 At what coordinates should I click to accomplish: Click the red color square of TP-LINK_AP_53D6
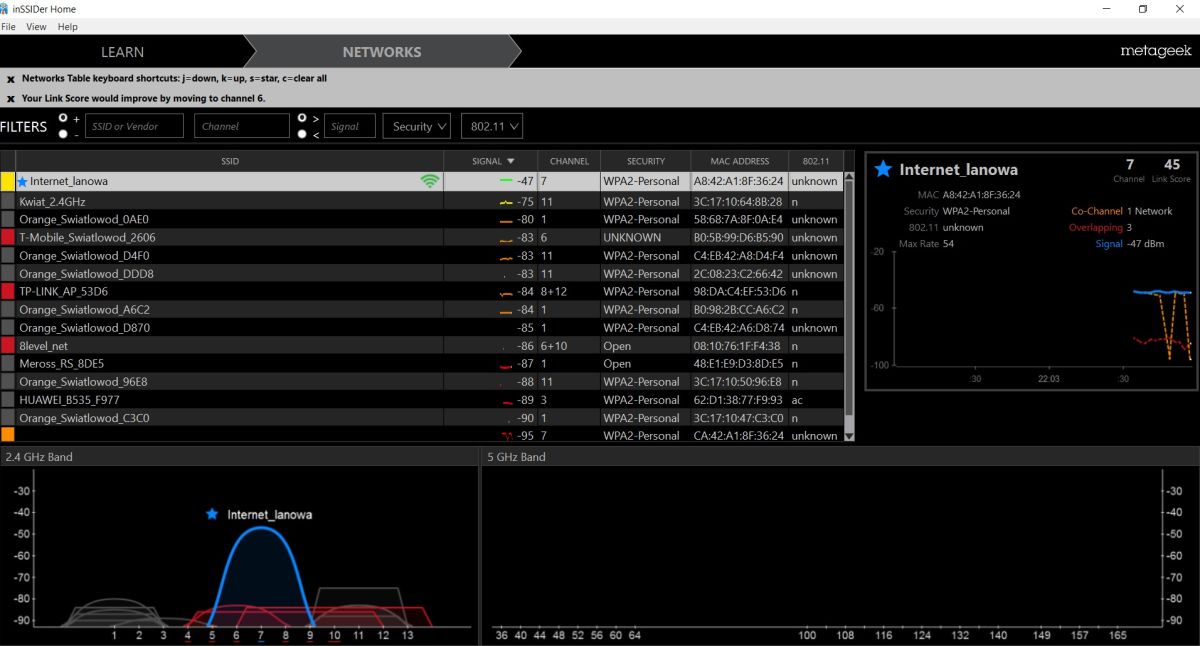(7, 291)
